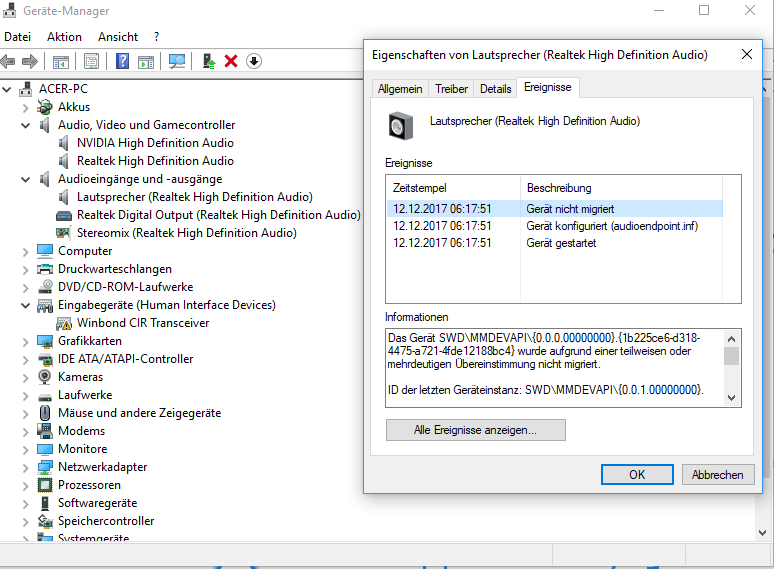Open the Ansicht menu
Screen dimensions: 774x569
pyautogui.click(x=118, y=37)
